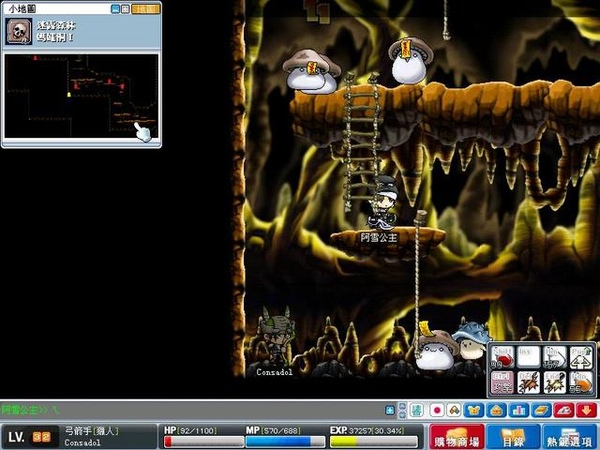Toggle the chat window expand button

(390, 410)
